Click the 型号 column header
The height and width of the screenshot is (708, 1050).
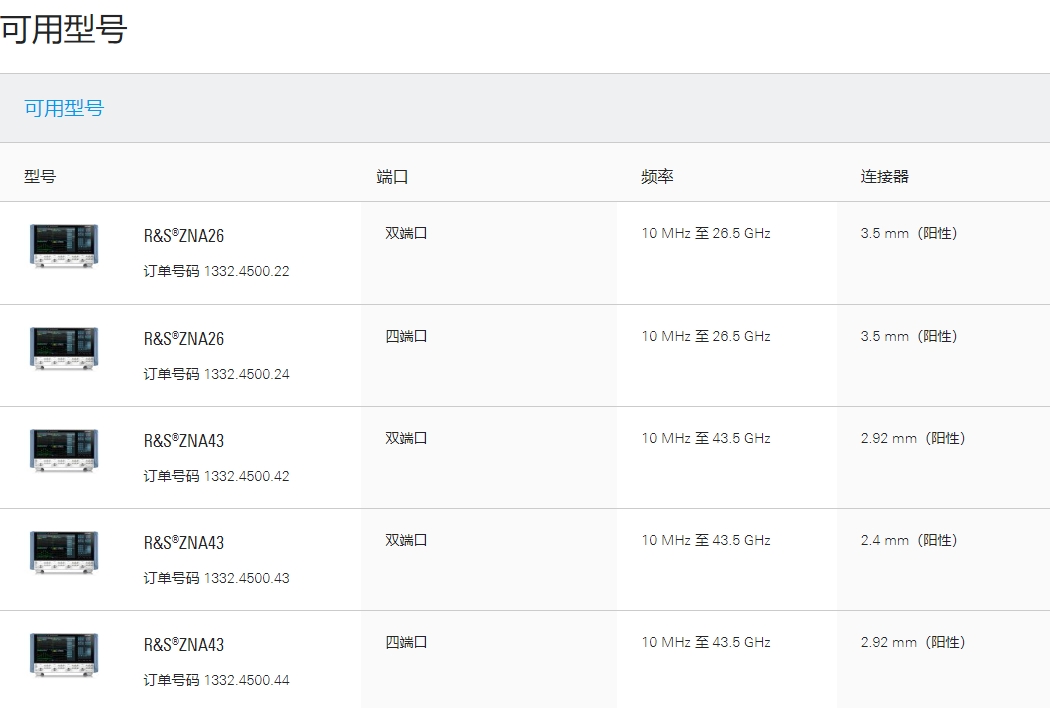point(40,177)
